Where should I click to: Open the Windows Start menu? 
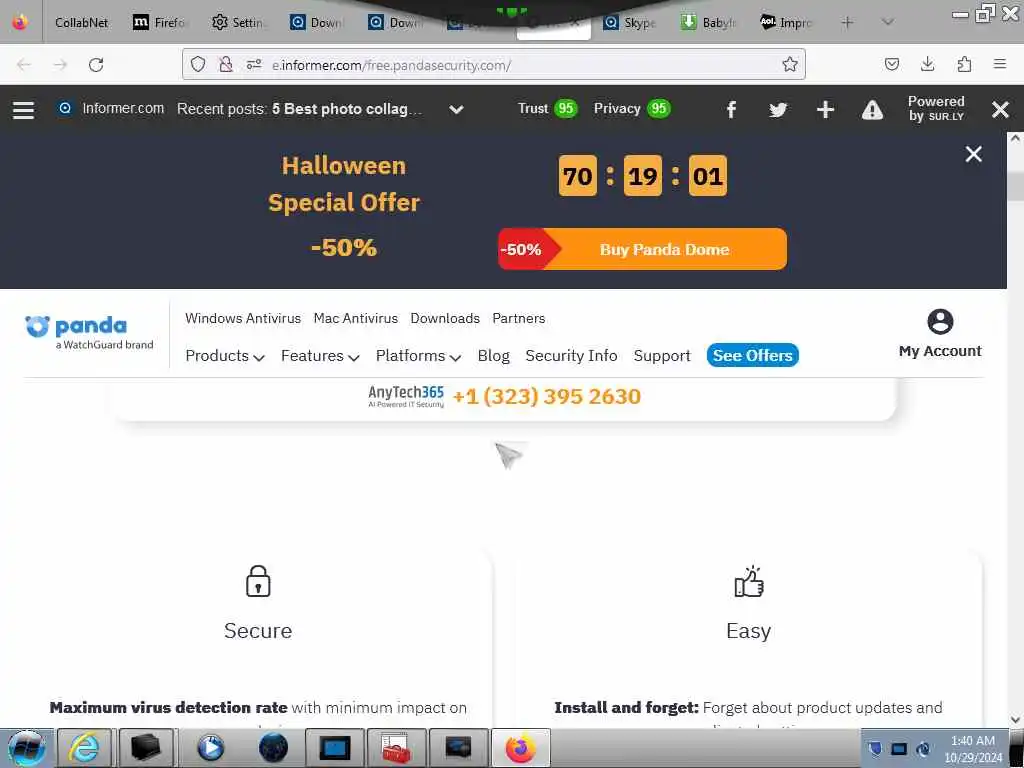click(25, 748)
